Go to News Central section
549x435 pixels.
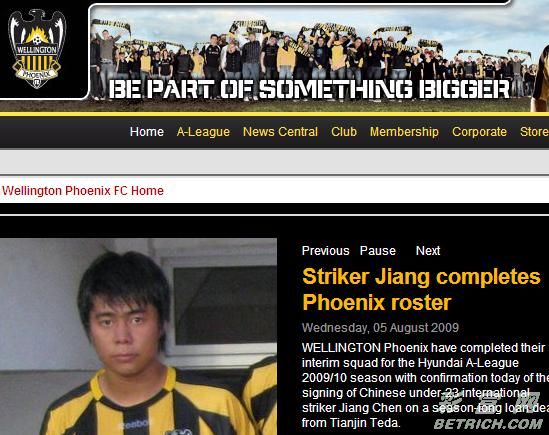tap(280, 132)
